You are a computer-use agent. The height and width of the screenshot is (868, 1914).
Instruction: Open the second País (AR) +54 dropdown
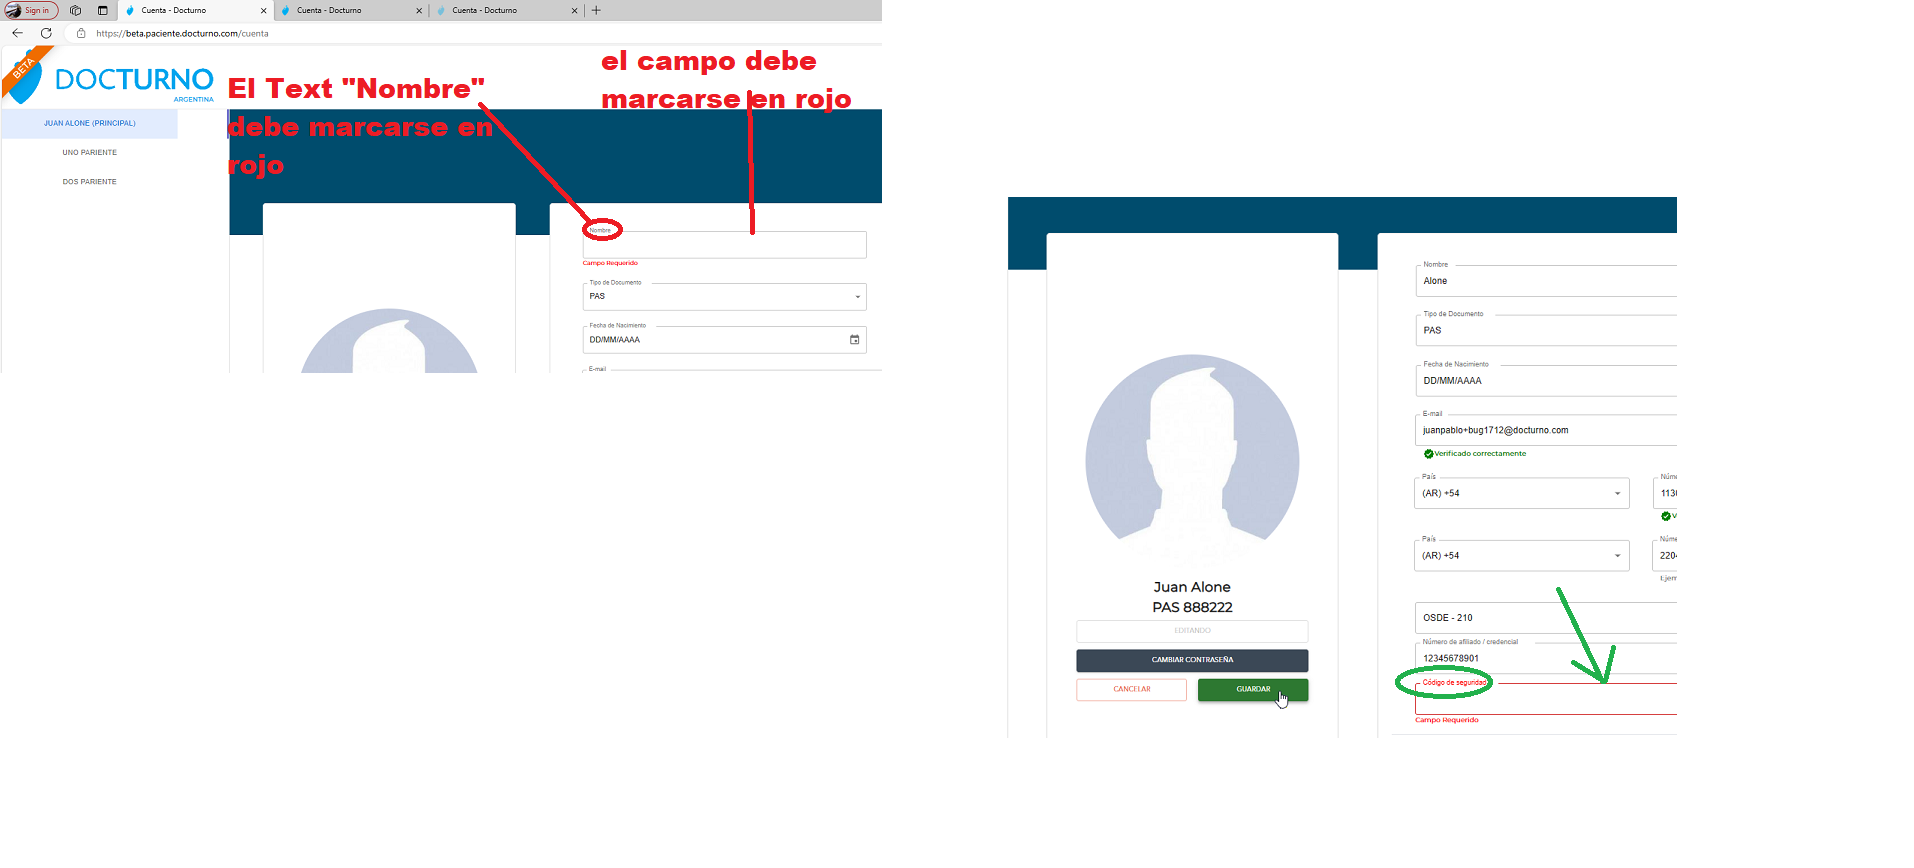[1521, 556]
